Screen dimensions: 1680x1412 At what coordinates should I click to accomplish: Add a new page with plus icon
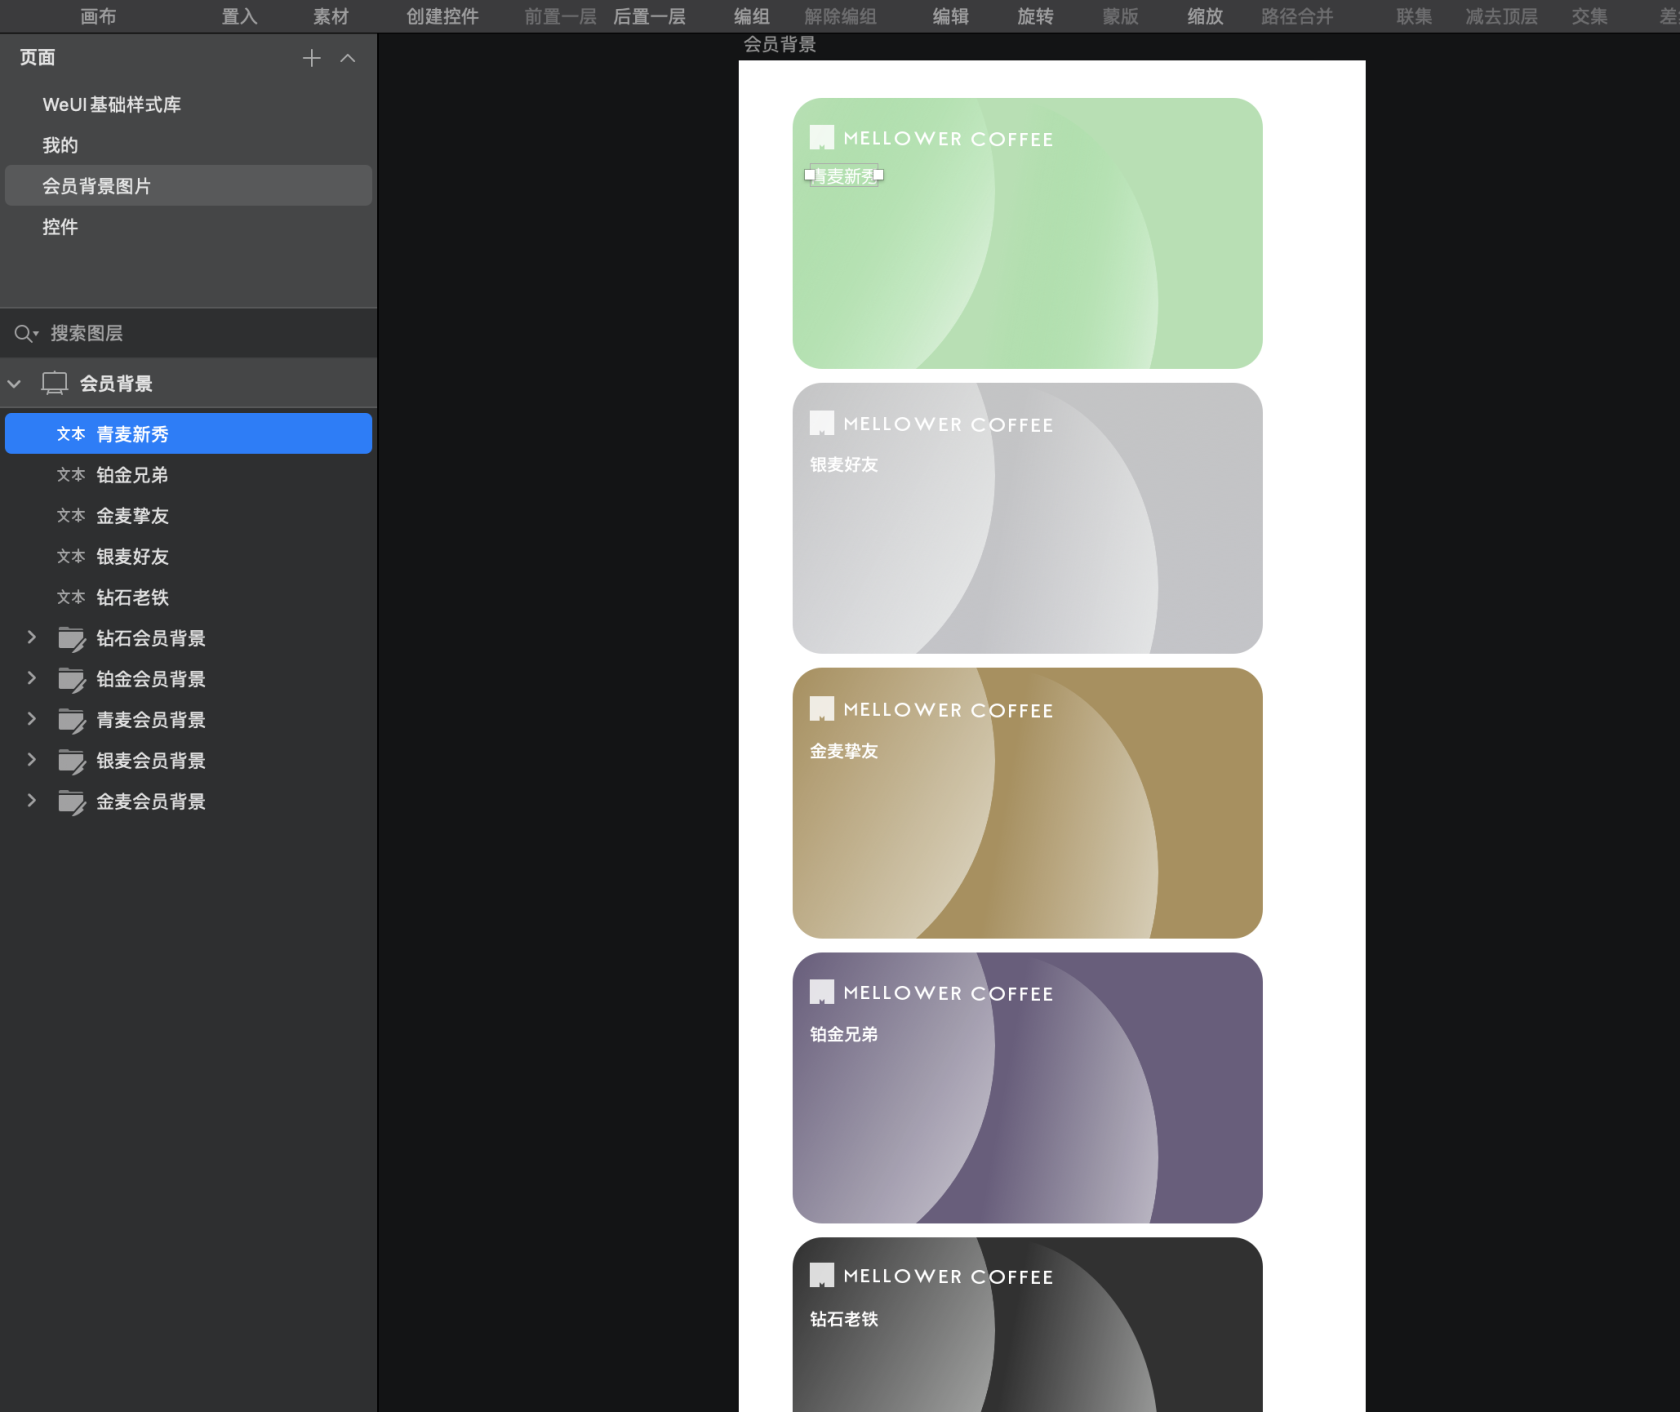pos(312,58)
